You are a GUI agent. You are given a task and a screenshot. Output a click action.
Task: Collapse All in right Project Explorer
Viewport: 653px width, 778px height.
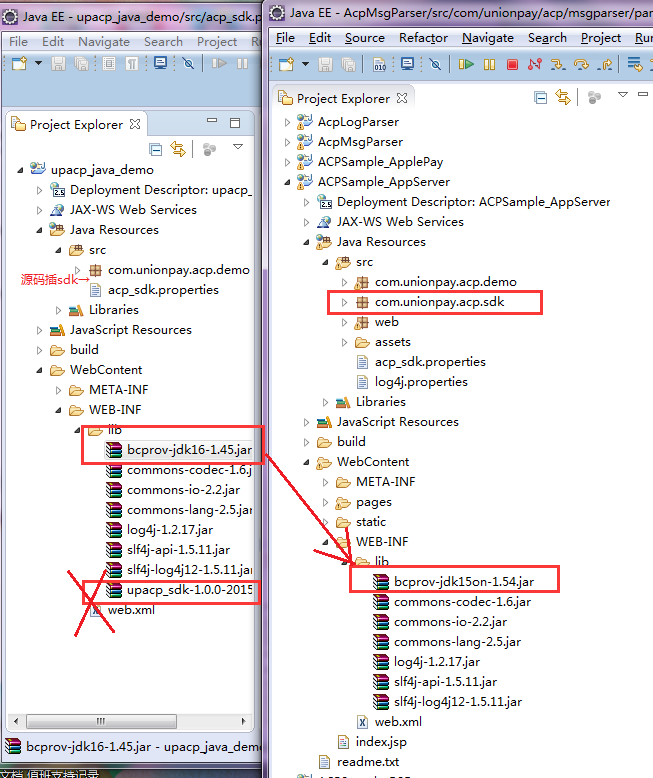click(x=540, y=98)
